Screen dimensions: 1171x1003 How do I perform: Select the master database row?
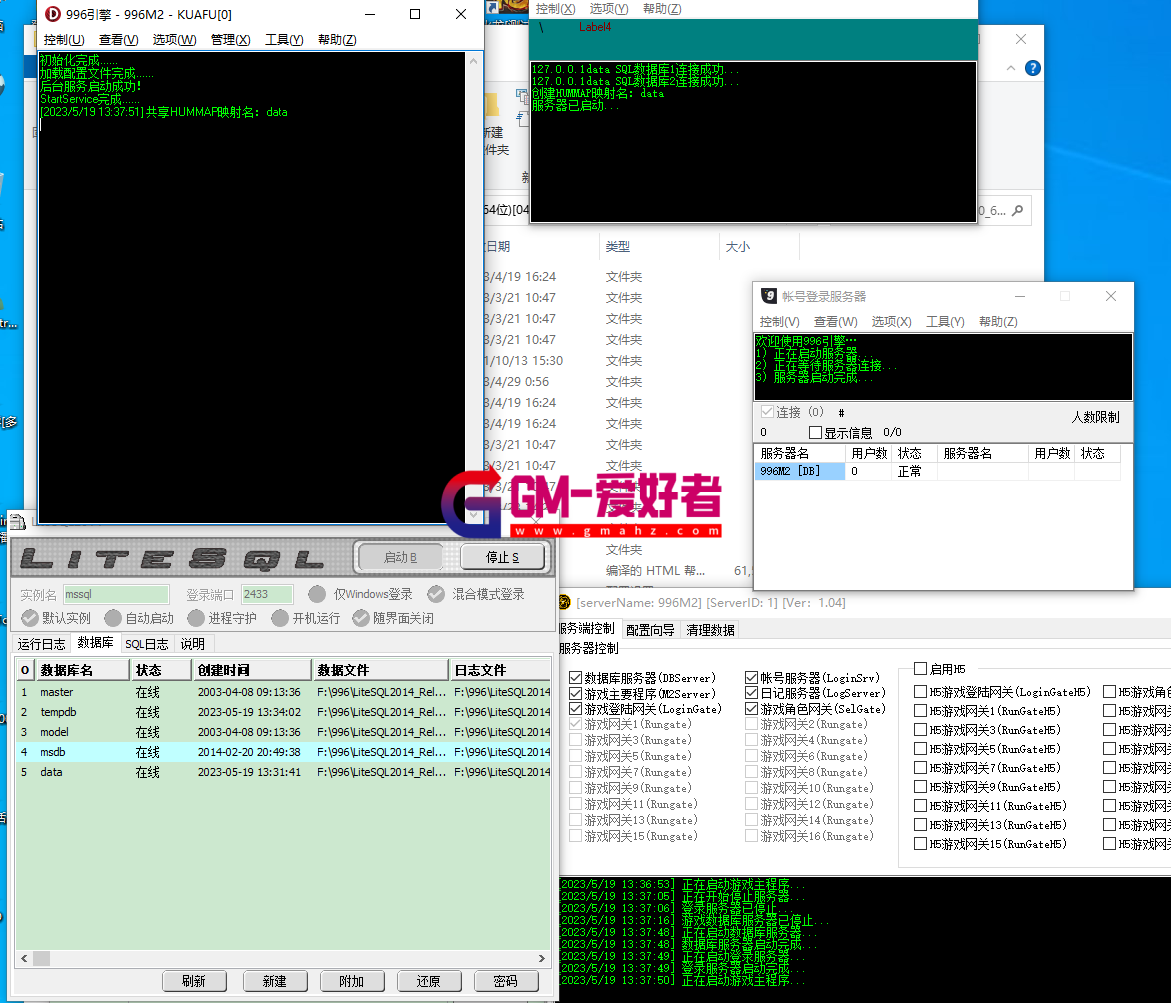tap(284, 692)
